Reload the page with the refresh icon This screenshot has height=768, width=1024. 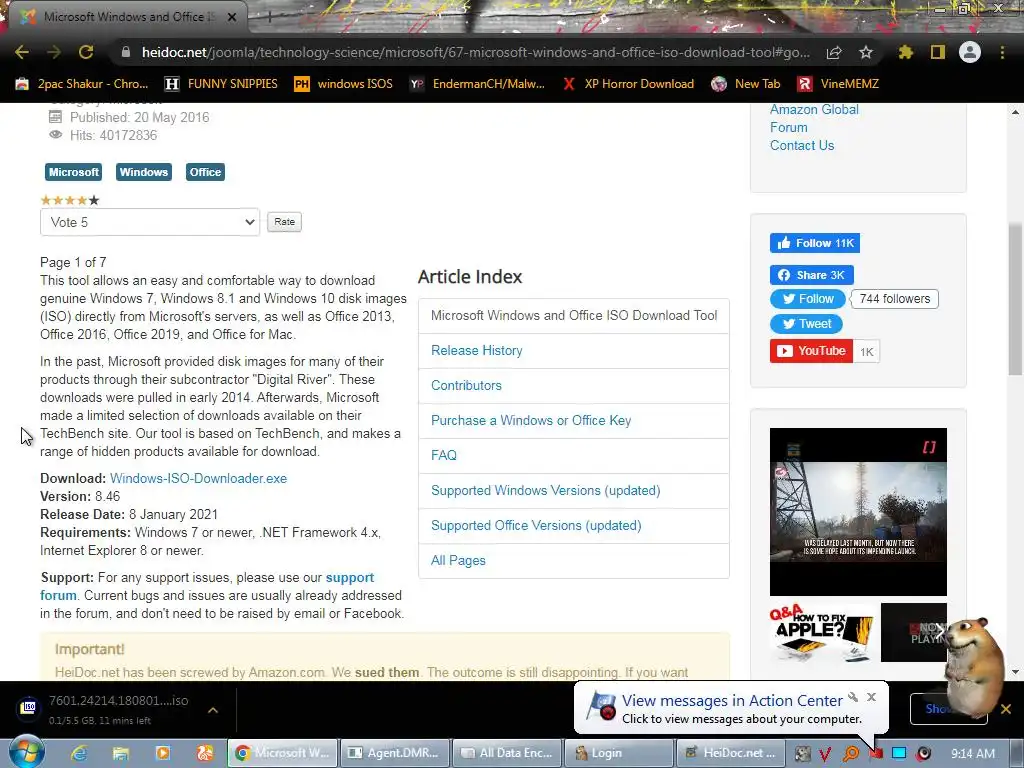(86, 52)
